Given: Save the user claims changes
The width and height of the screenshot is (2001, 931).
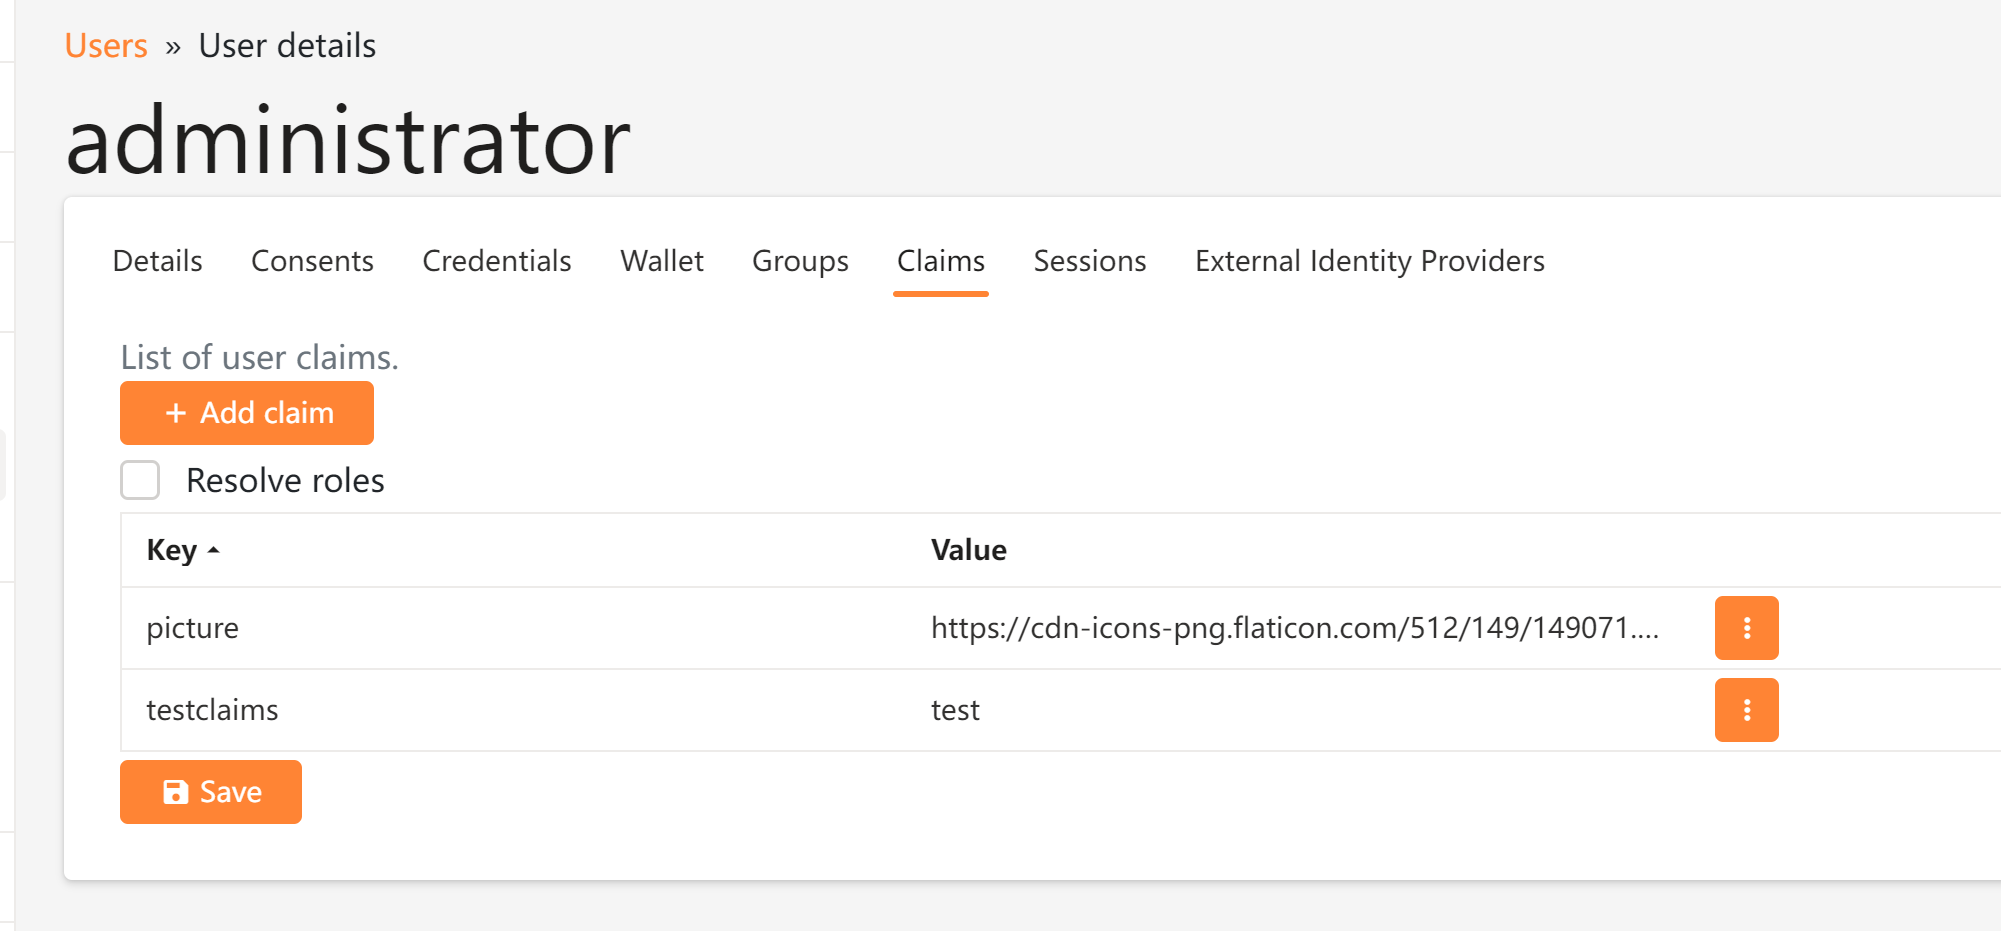Looking at the screenshot, I should pyautogui.click(x=210, y=791).
